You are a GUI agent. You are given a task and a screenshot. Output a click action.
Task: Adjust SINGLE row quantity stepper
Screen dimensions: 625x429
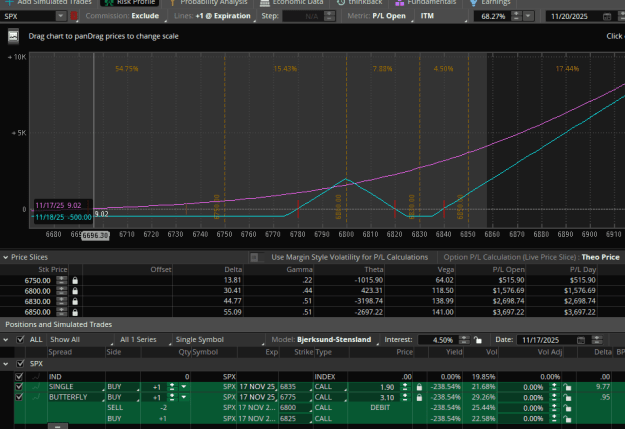(172, 387)
